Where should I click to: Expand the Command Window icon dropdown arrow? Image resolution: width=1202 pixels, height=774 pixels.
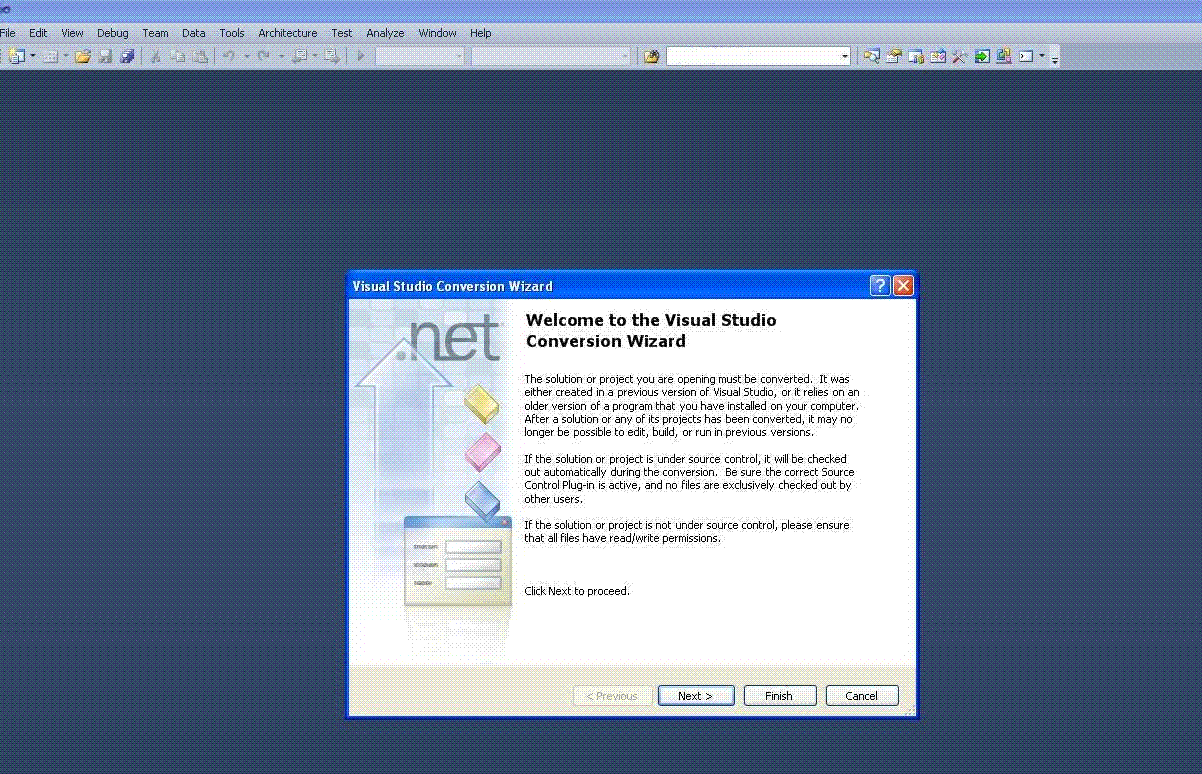click(x=1042, y=56)
